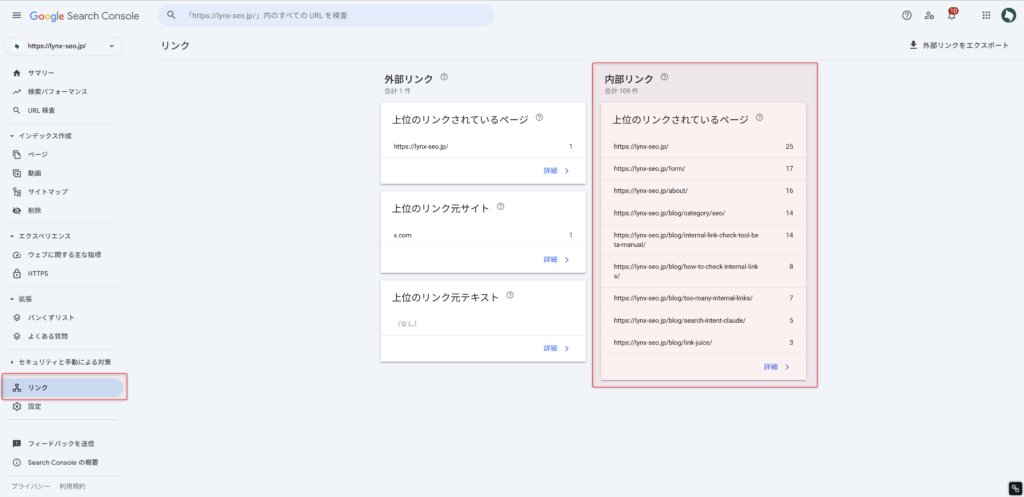This screenshot has width=1024, height=497.
Task: Click help icon next to 外部リンク
Action: click(x=444, y=77)
